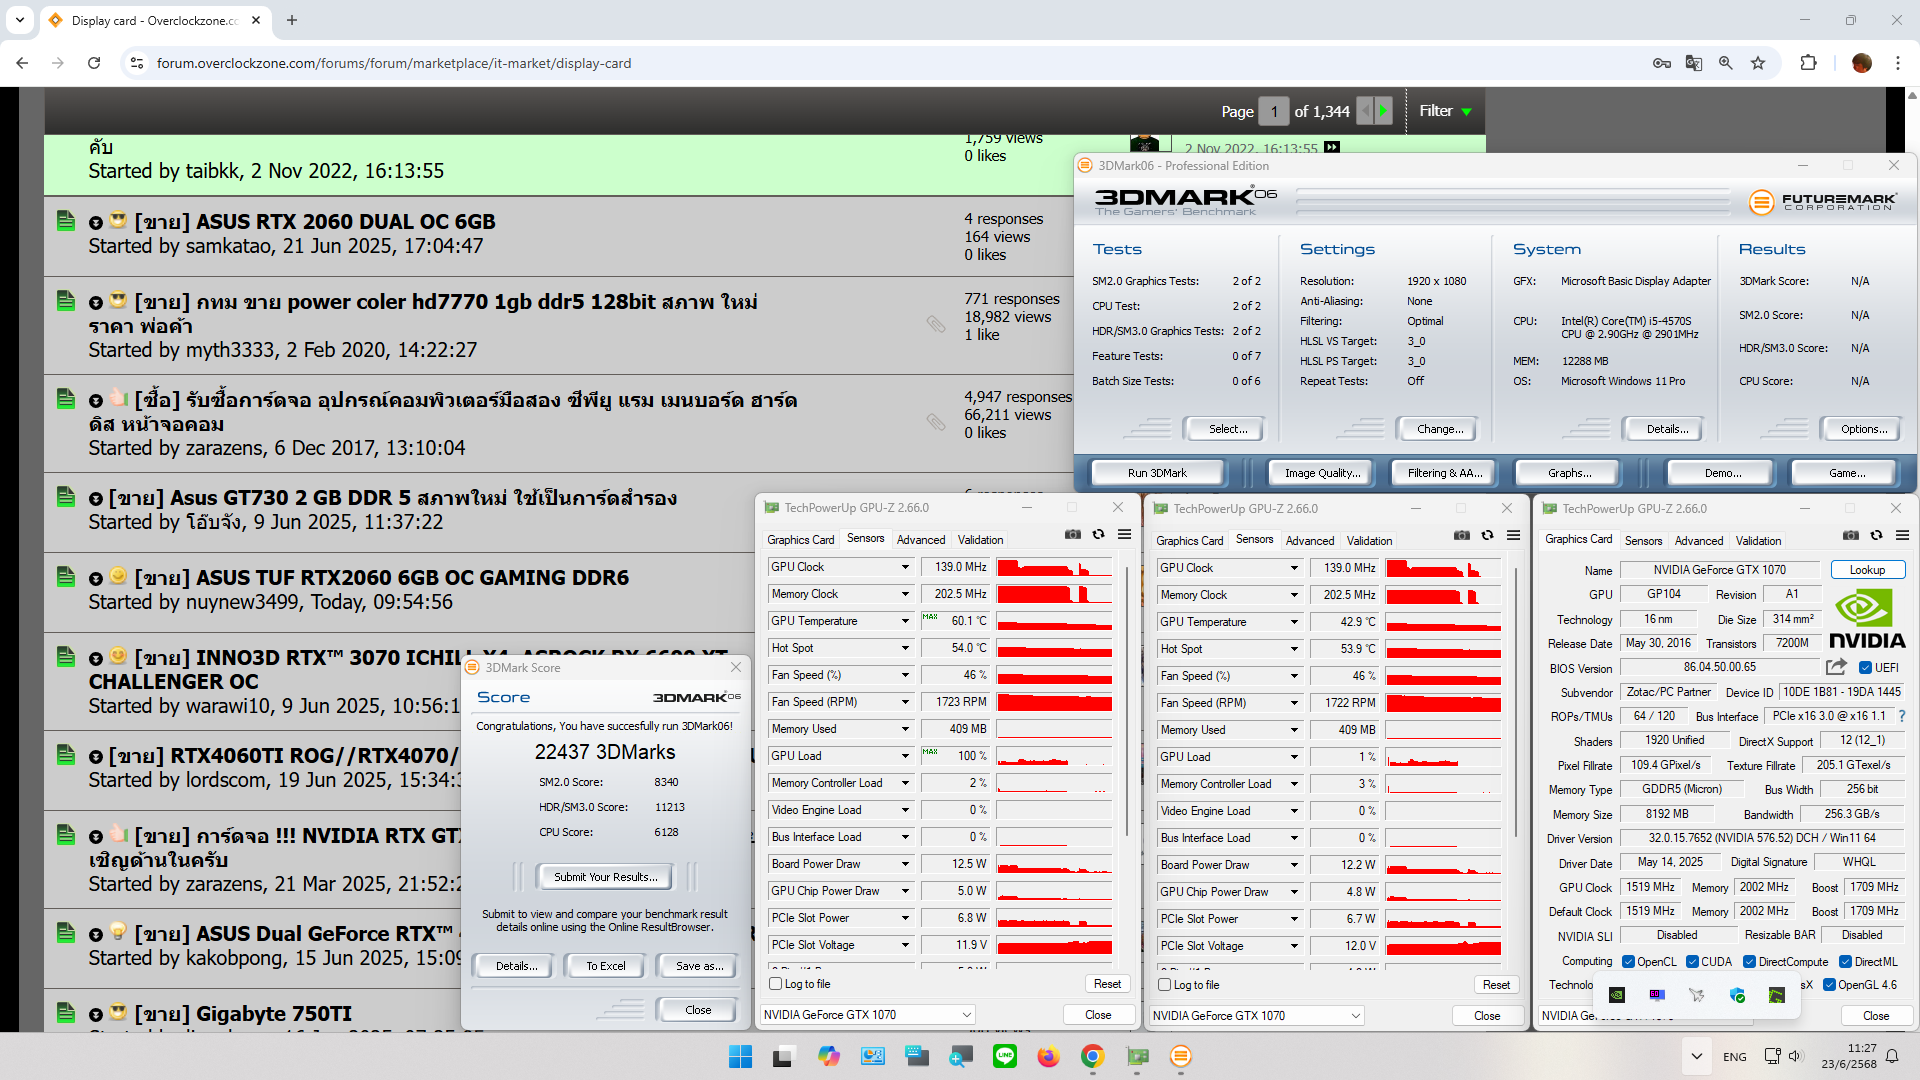Click the BIOS export share icon
The image size is (1920, 1080).
(x=1836, y=667)
